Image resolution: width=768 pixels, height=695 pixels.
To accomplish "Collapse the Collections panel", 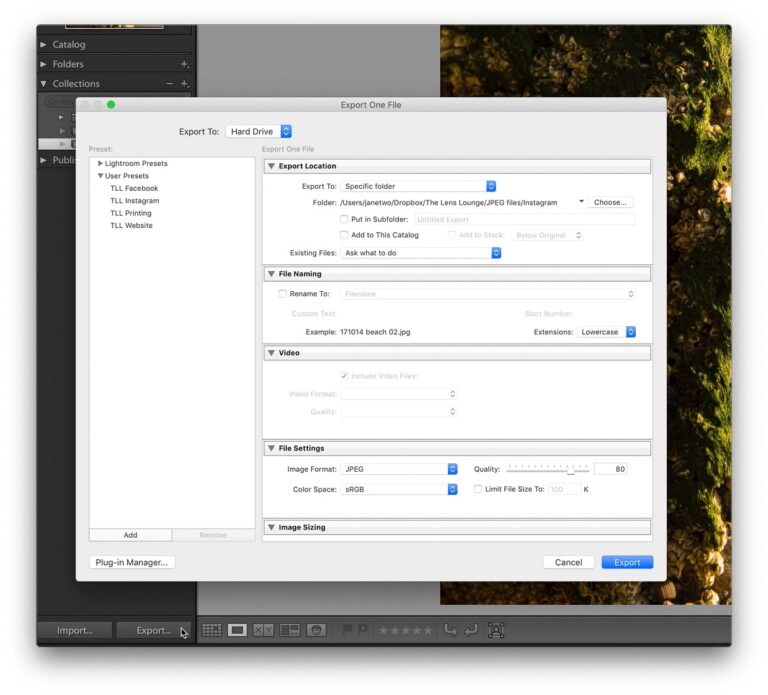I will click(43, 84).
